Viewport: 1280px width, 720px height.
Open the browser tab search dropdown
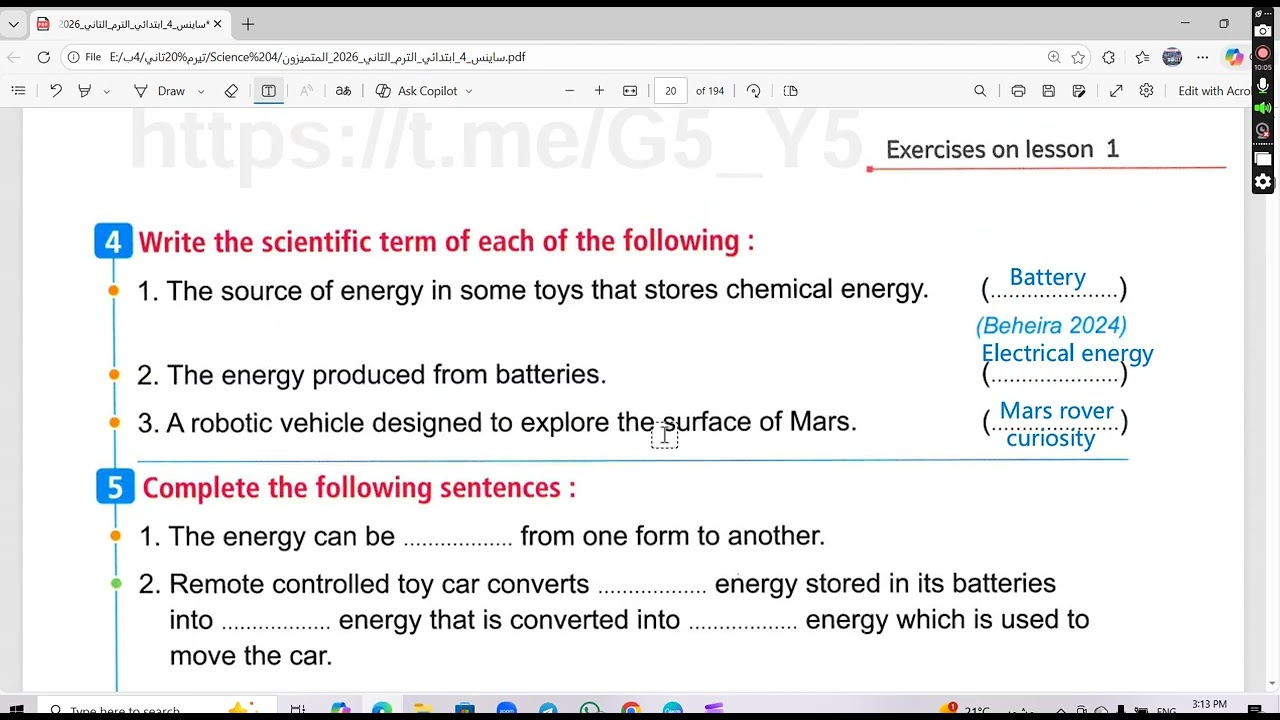13,24
